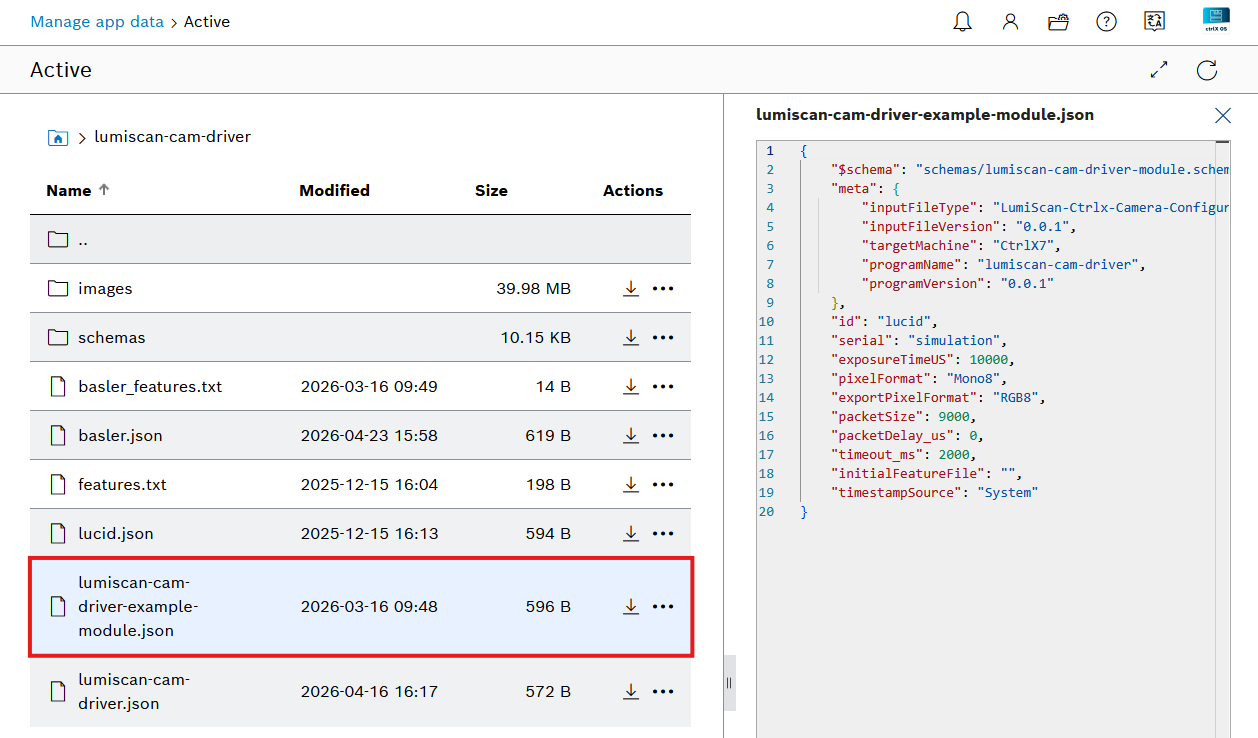Click the 2026-04-23 15:58 modified cell

369,436
